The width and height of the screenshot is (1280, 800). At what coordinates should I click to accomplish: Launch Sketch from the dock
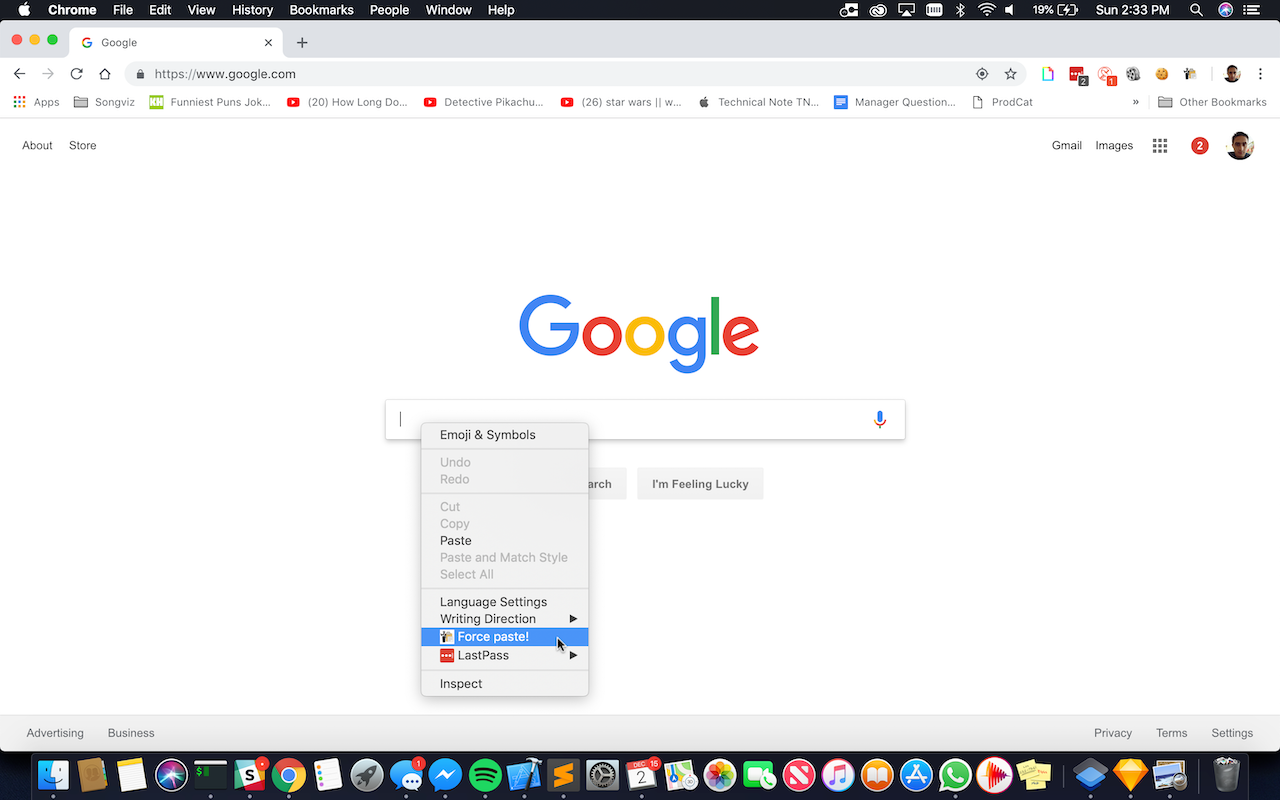[1131, 775]
